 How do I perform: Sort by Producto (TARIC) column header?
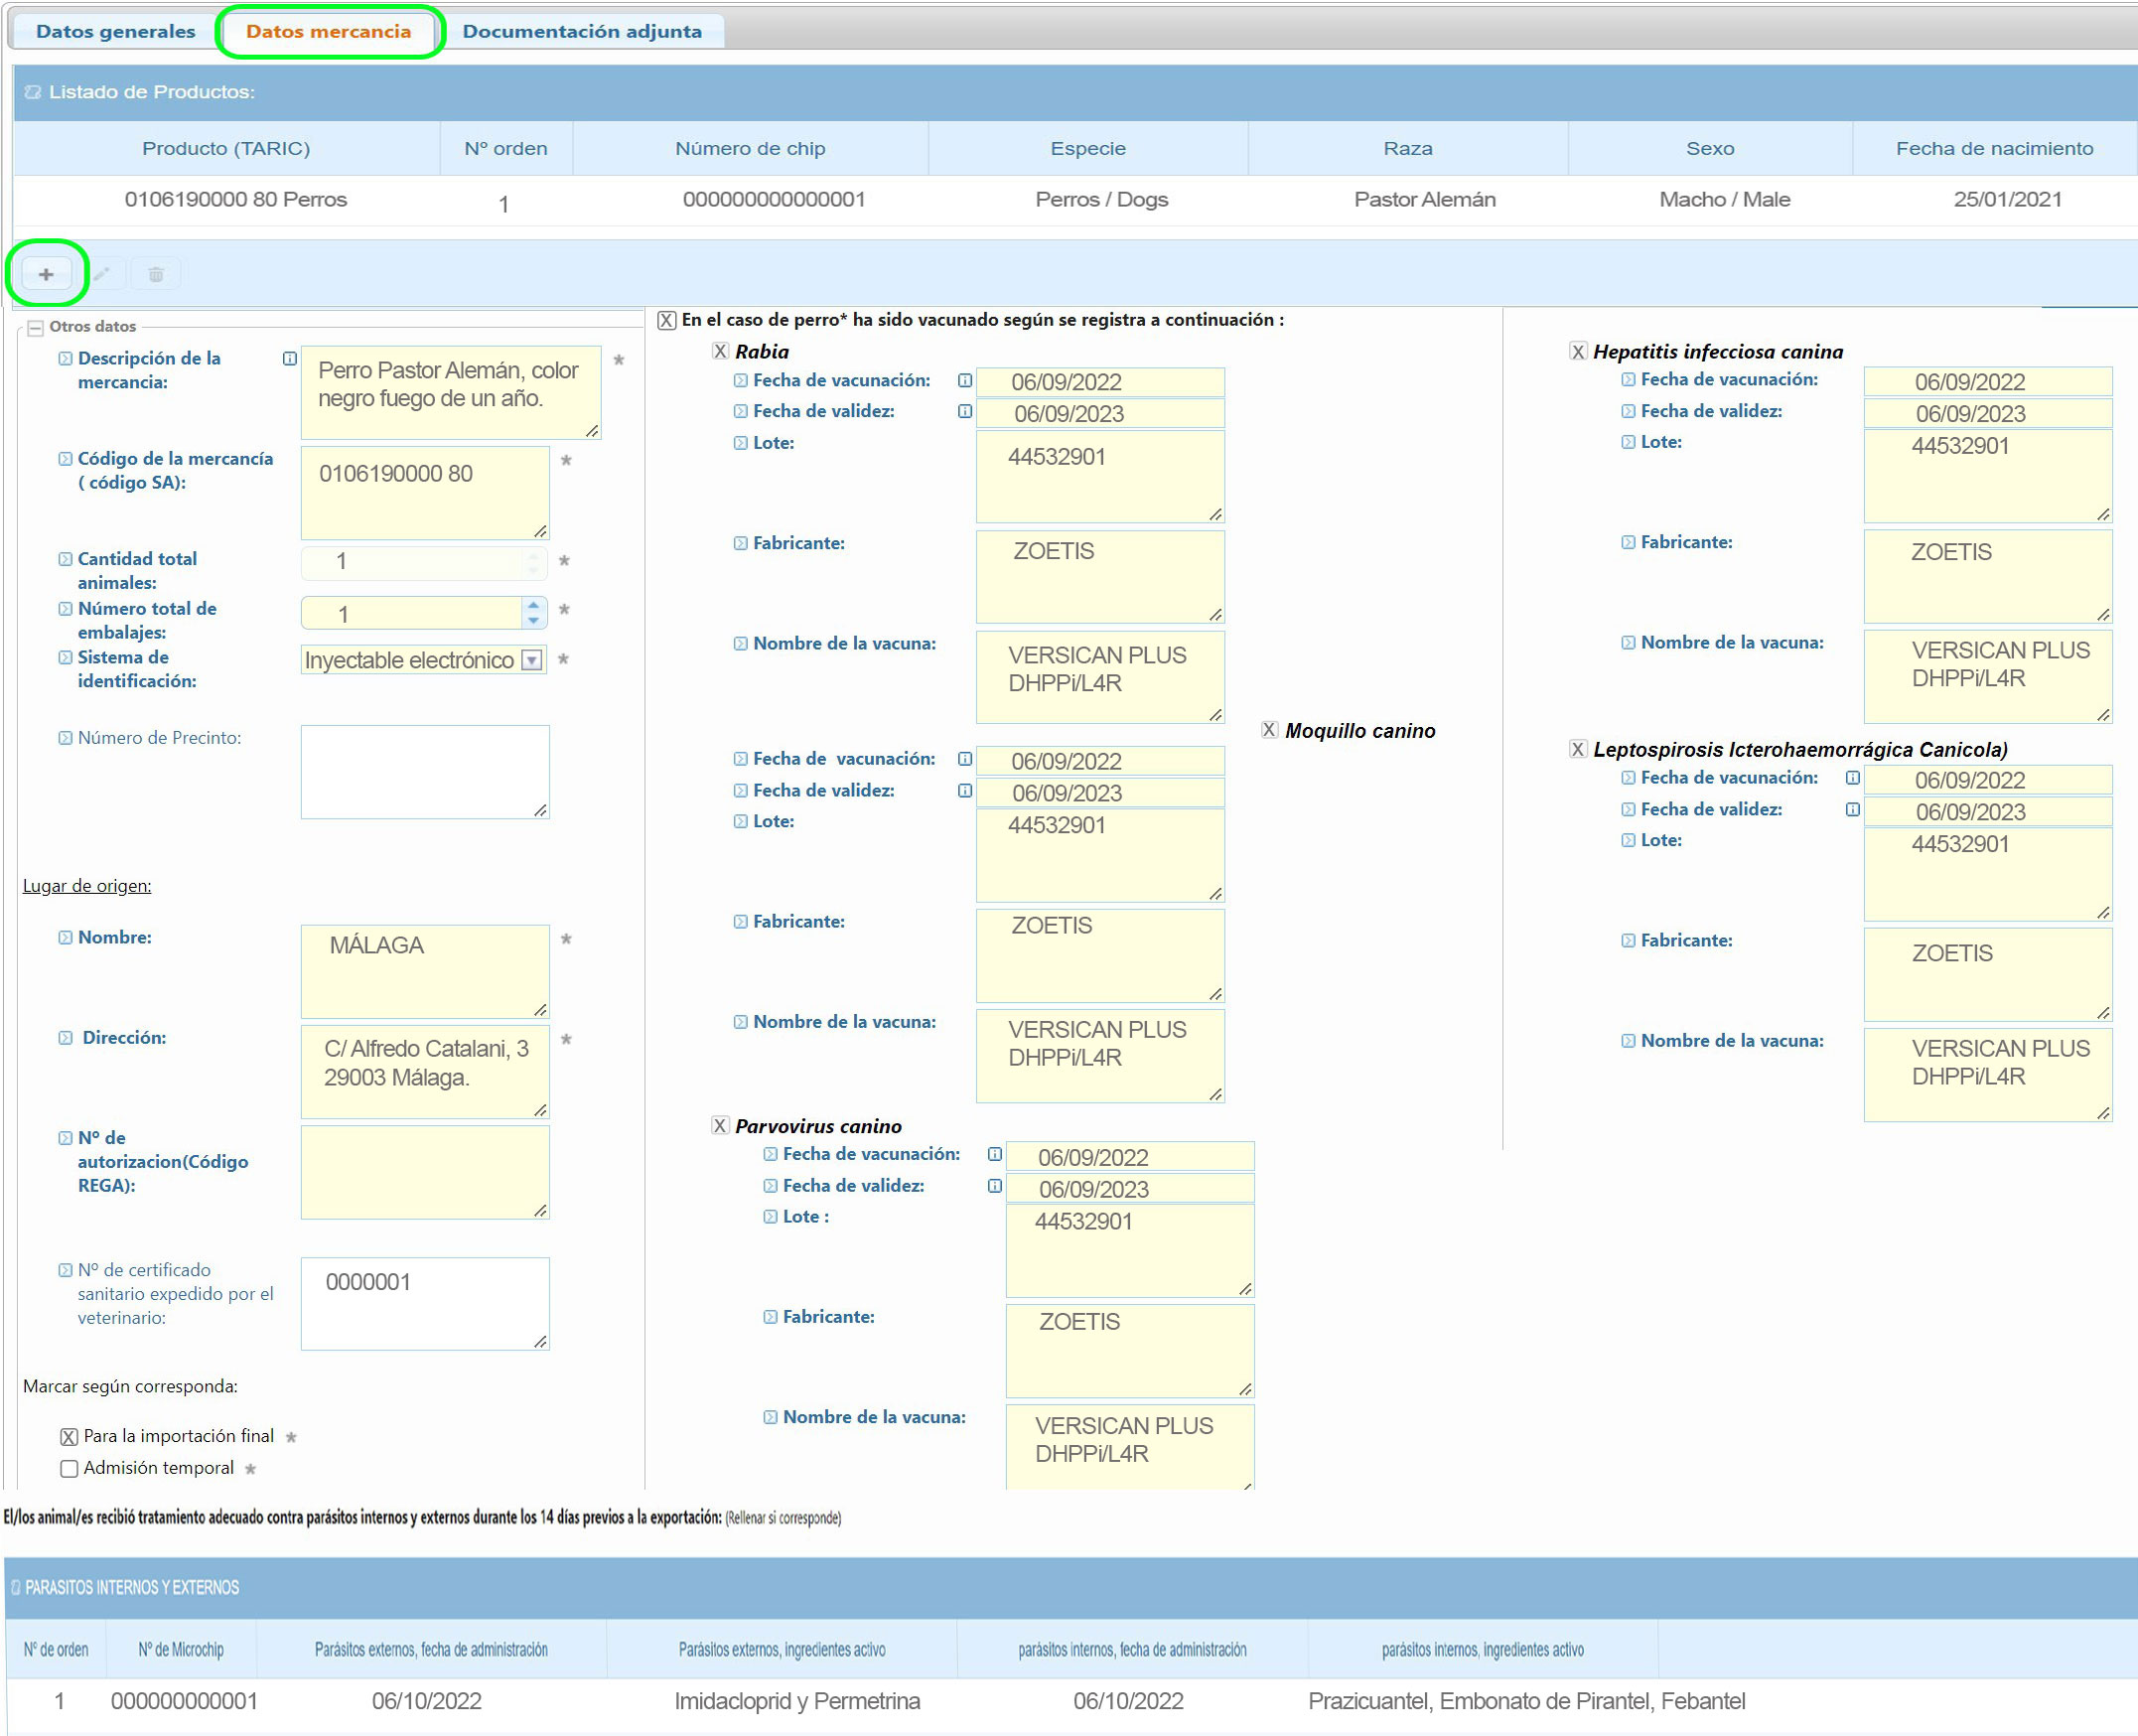[x=226, y=148]
